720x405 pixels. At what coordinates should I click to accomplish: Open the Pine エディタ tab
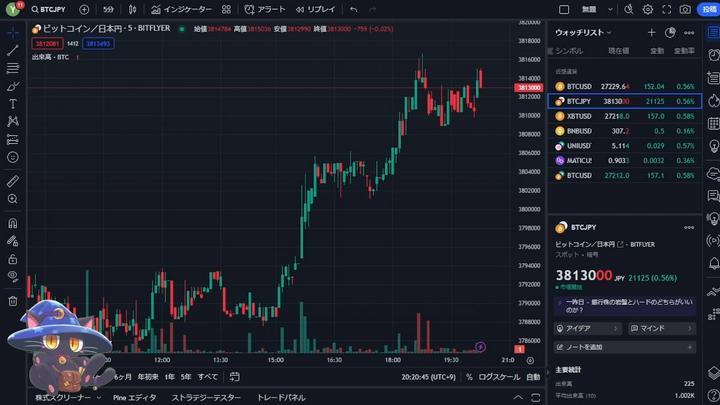(x=134, y=397)
